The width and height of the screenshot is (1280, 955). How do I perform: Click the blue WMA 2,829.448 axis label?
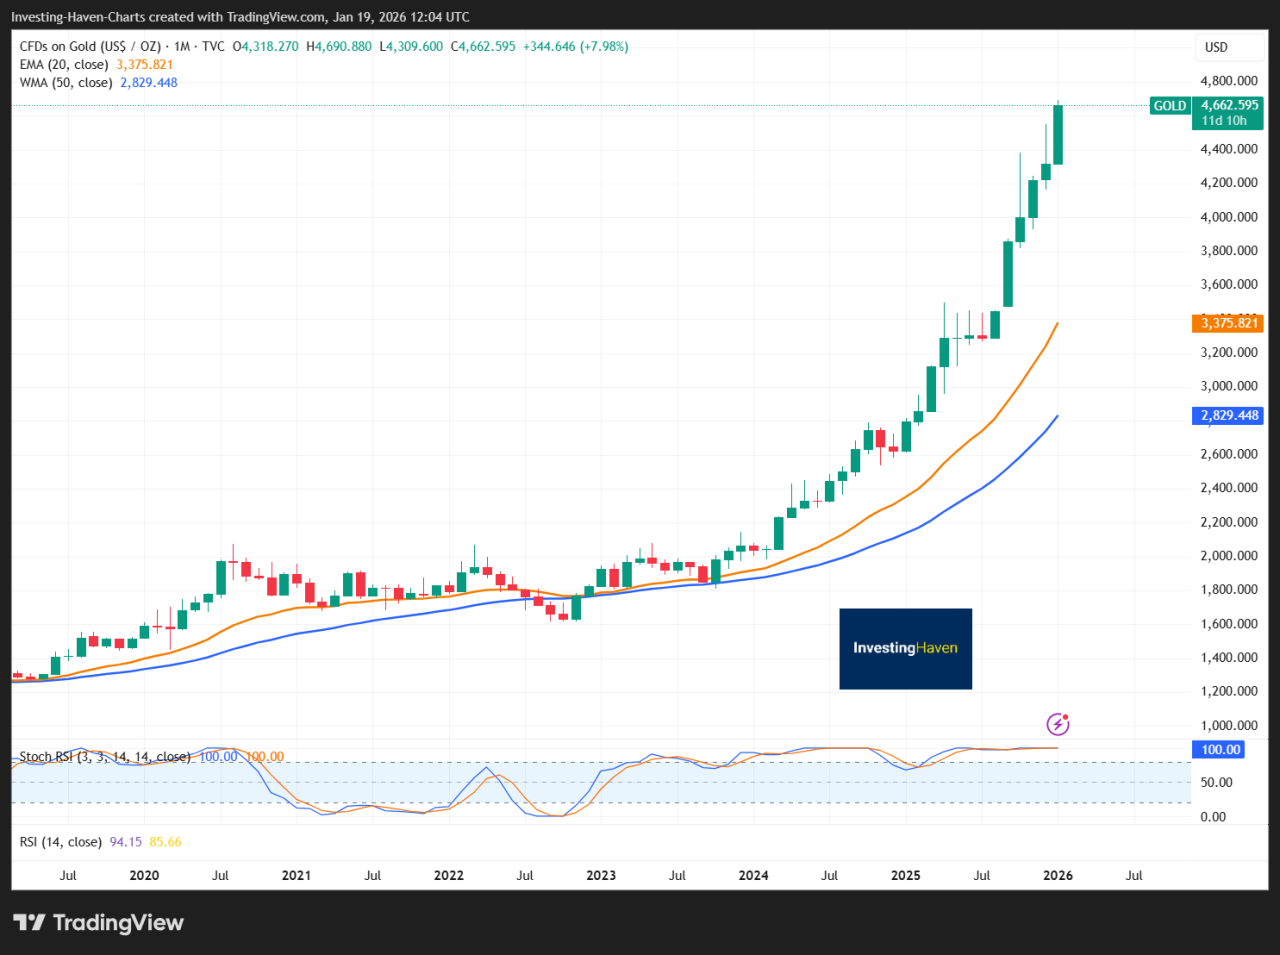pyautogui.click(x=1227, y=416)
